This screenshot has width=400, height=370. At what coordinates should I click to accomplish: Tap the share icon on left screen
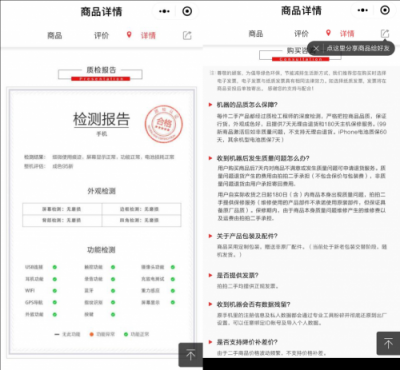[x=187, y=35]
